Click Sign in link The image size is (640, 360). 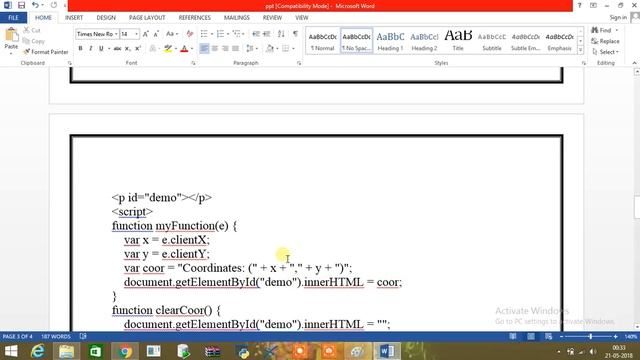pos(618,18)
